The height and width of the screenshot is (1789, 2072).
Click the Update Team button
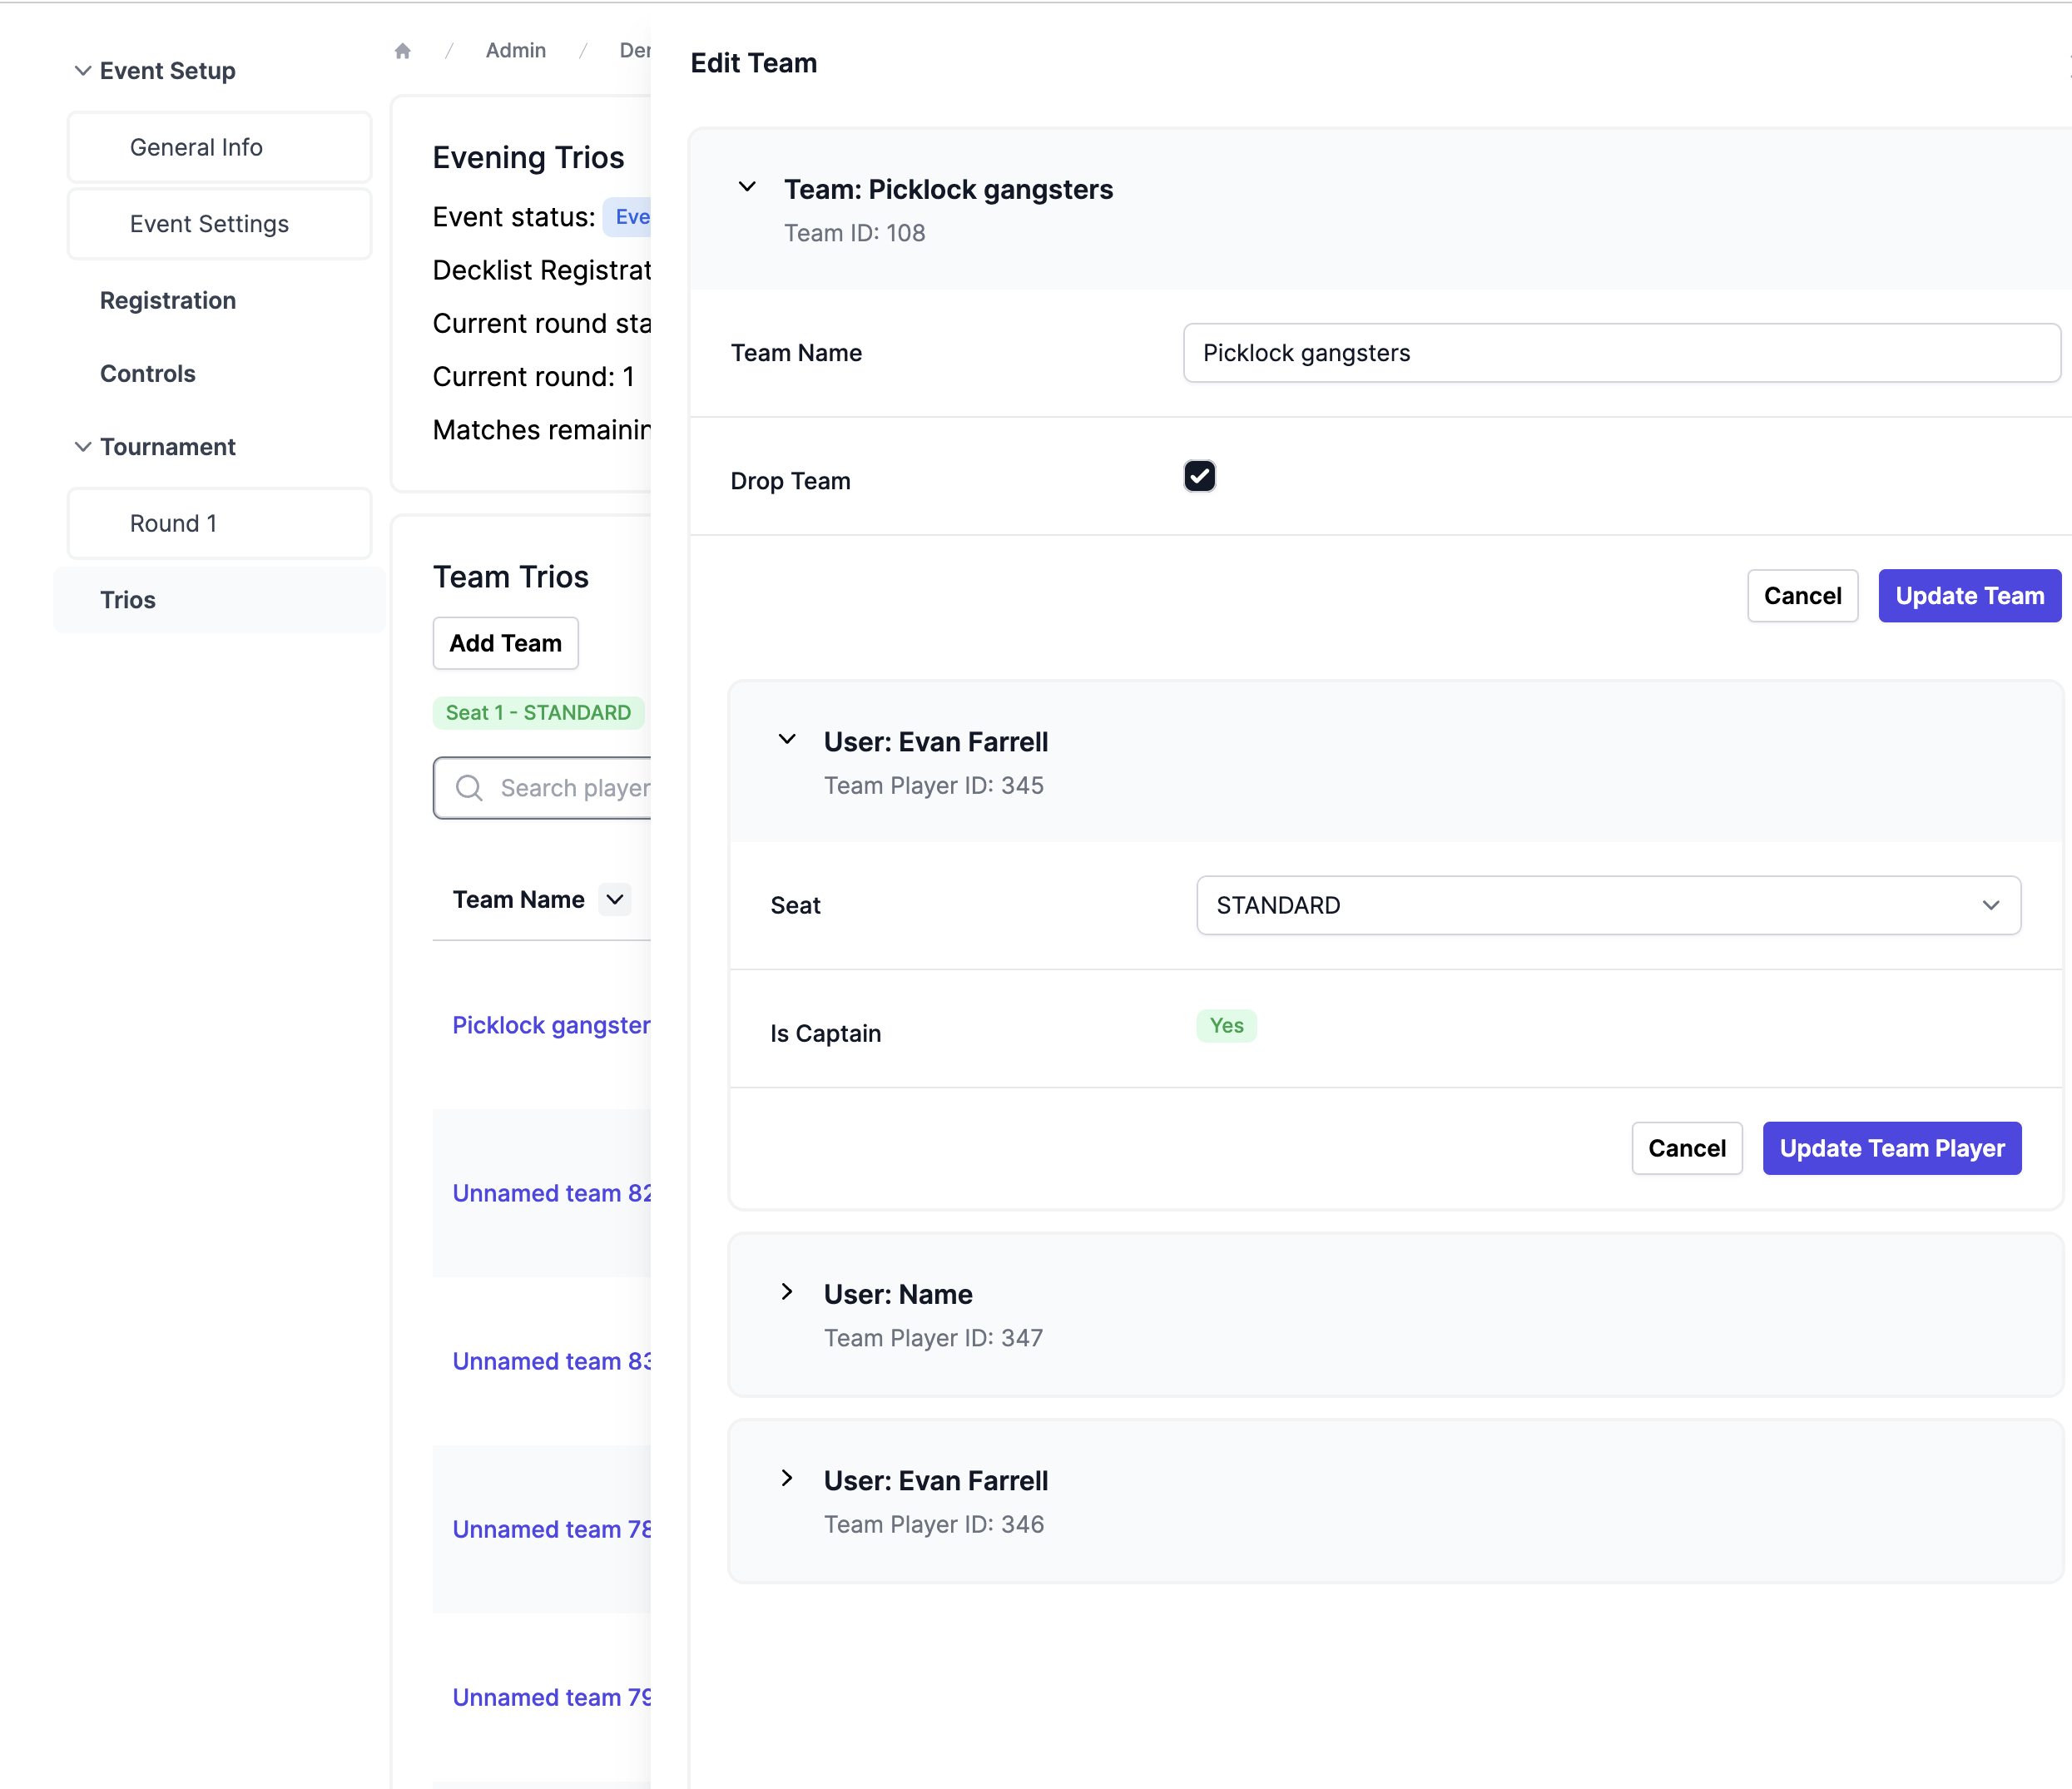click(1968, 596)
